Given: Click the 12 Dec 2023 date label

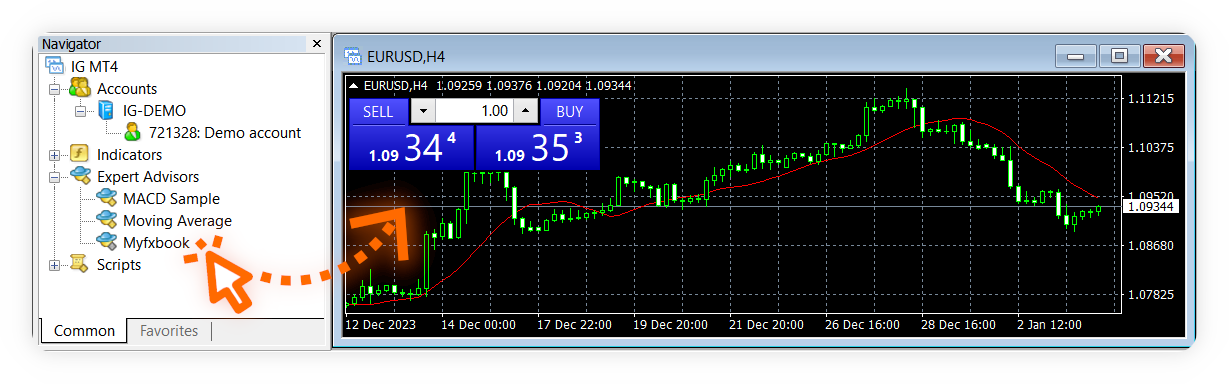Looking at the screenshot, I should coord(380,325).
